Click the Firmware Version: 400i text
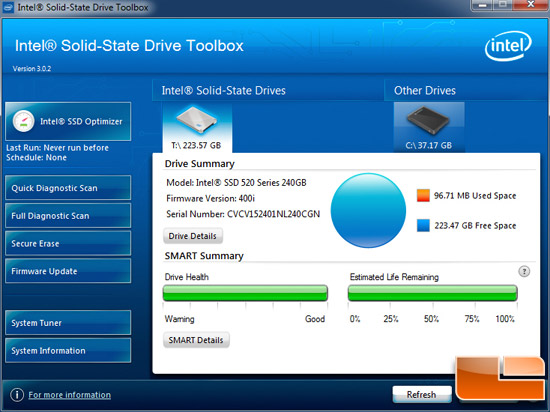This screenshot has height=412, width=550. tap(210, 198)
